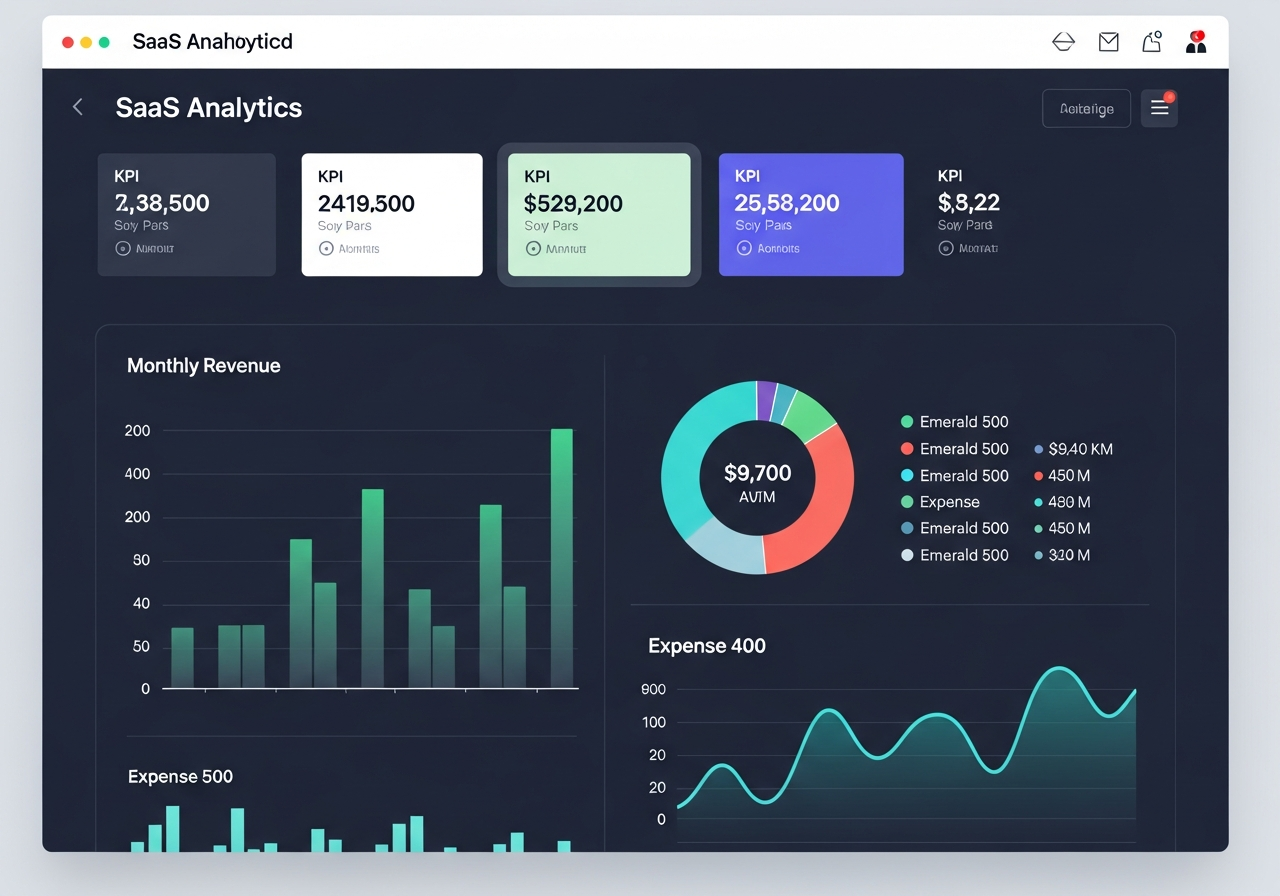
Task: Click the circle icon in the 2419.500 card
Action: (326, 248)
